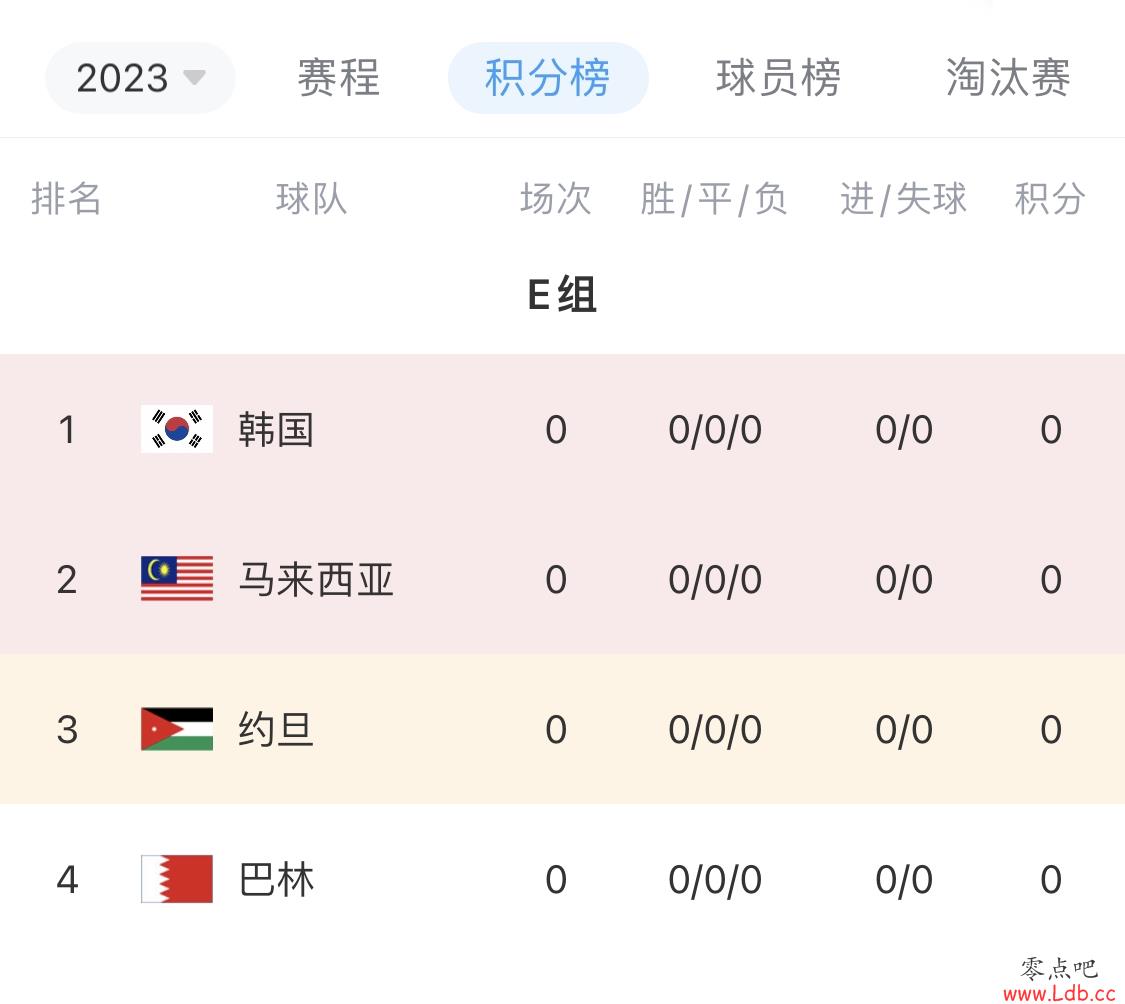
Task: Open team 韩国 details
Action: [276, 430]
